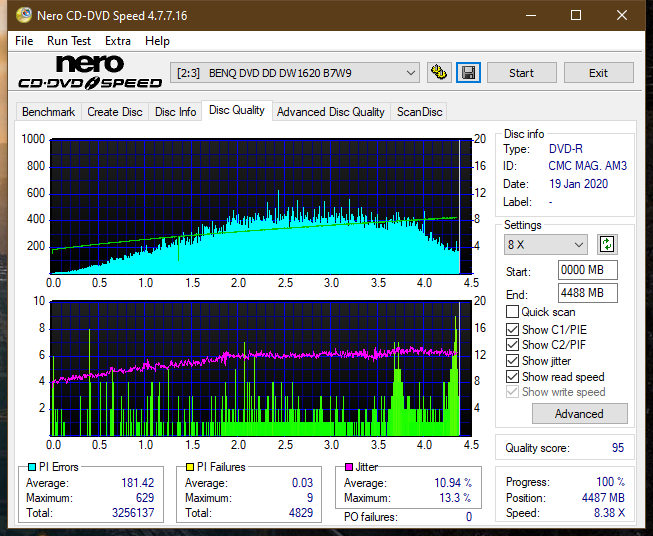This screenshot has height=536, width=653.
Task: Click the Start button
Action: (x=521, y=73)
